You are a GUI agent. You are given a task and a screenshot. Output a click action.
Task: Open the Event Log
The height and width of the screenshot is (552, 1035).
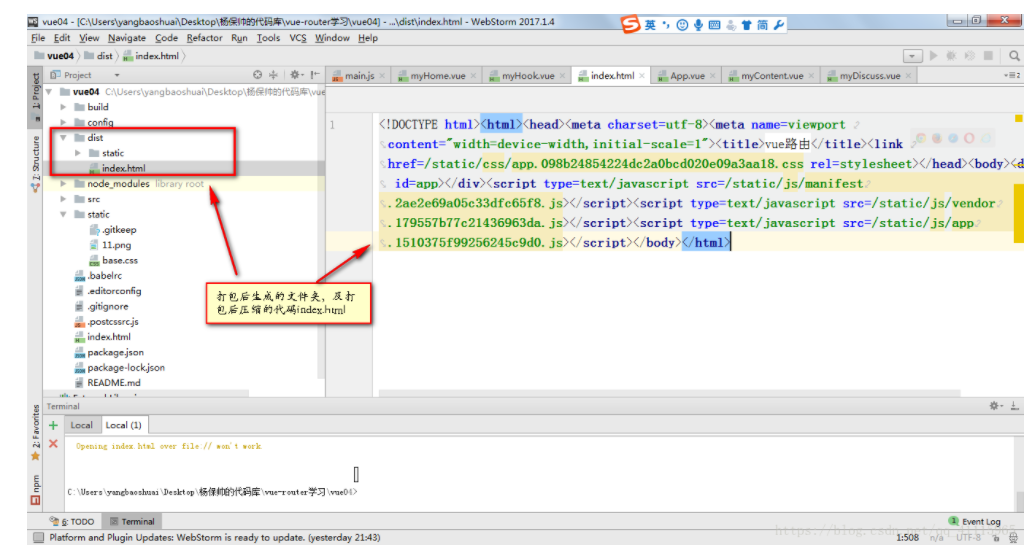pyautogui.click(x=975, y=522)
